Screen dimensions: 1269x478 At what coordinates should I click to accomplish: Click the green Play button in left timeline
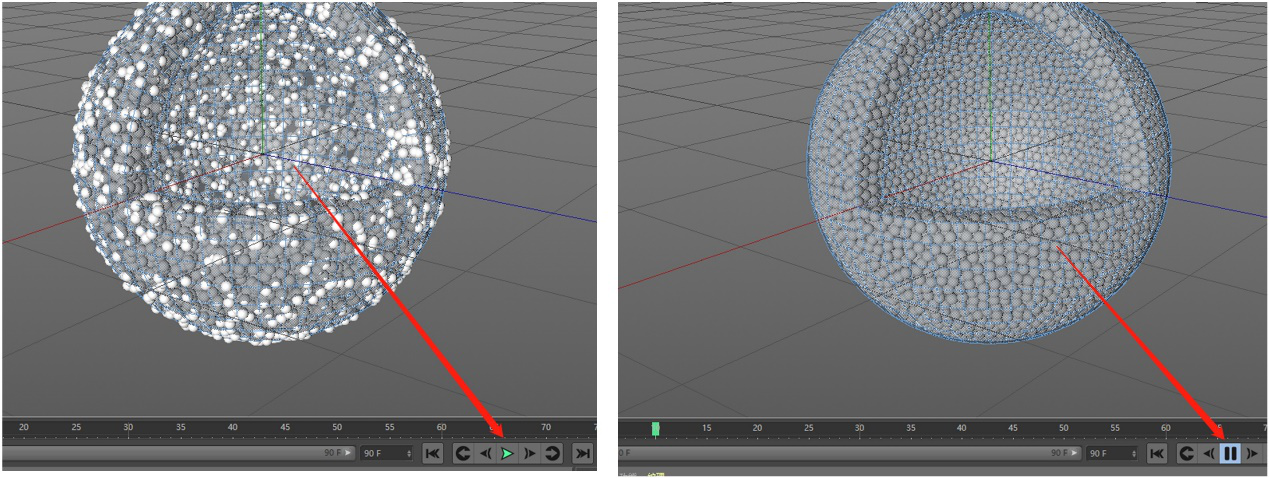pyautogui.click(x=507, y=454)
